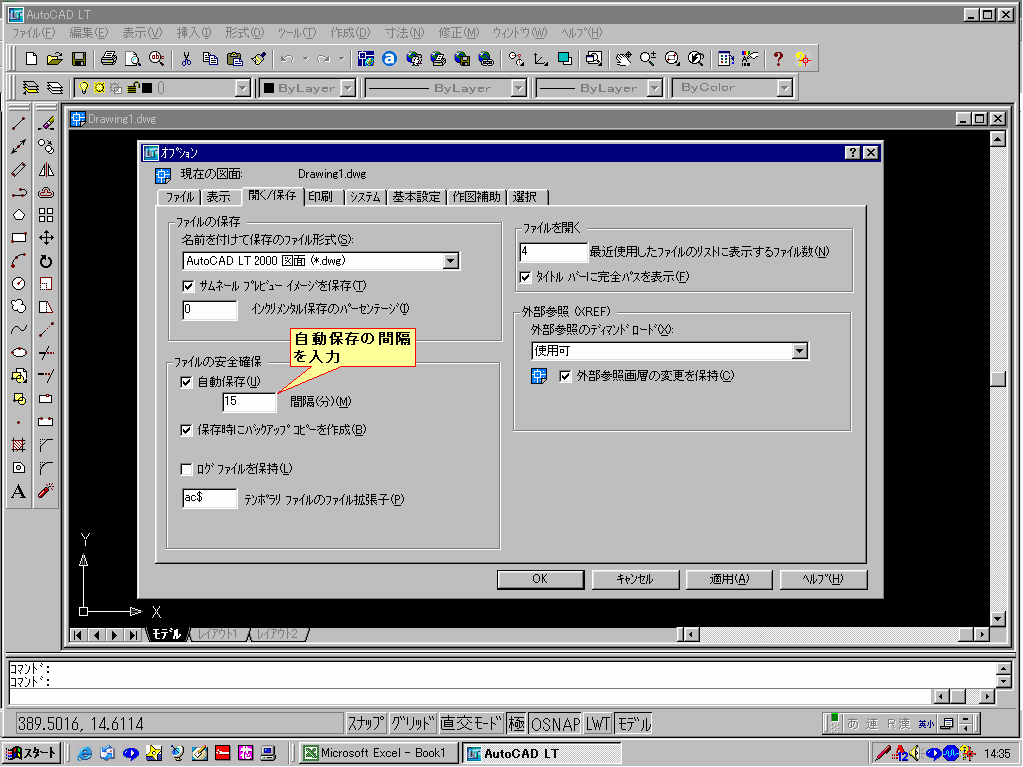1023x767 pixels.
Task: Select the Ellipse drawing tool
Action: coord(19,352)
